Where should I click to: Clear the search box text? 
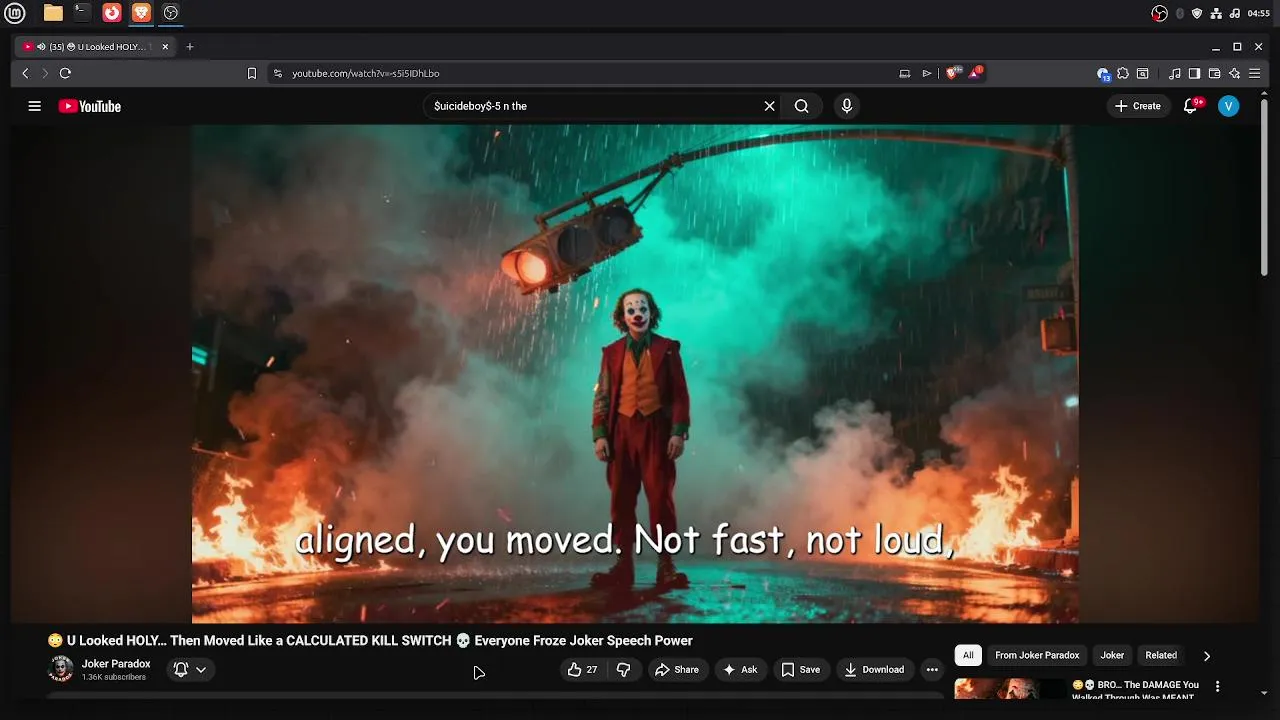pyautogui.click(x=770, y=106)
